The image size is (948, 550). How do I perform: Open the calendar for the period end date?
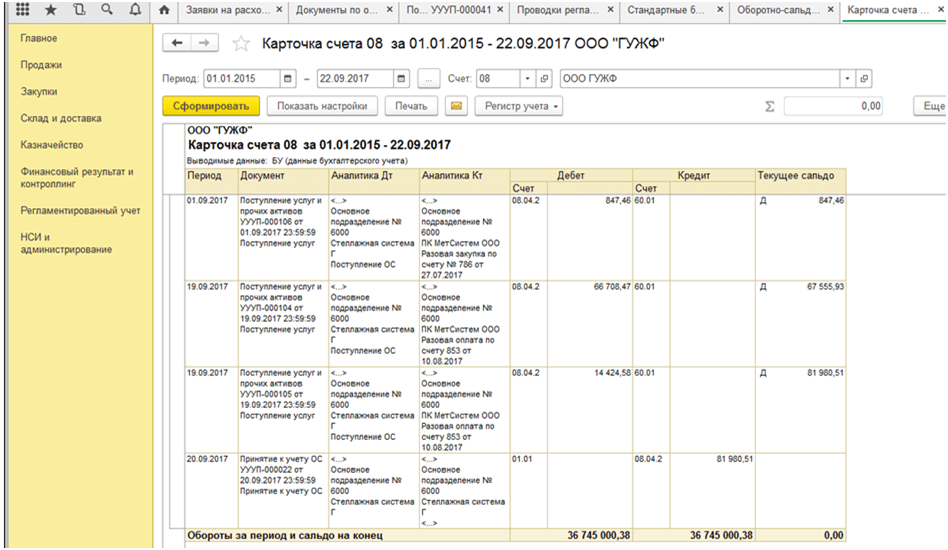[x=401, y=79]
